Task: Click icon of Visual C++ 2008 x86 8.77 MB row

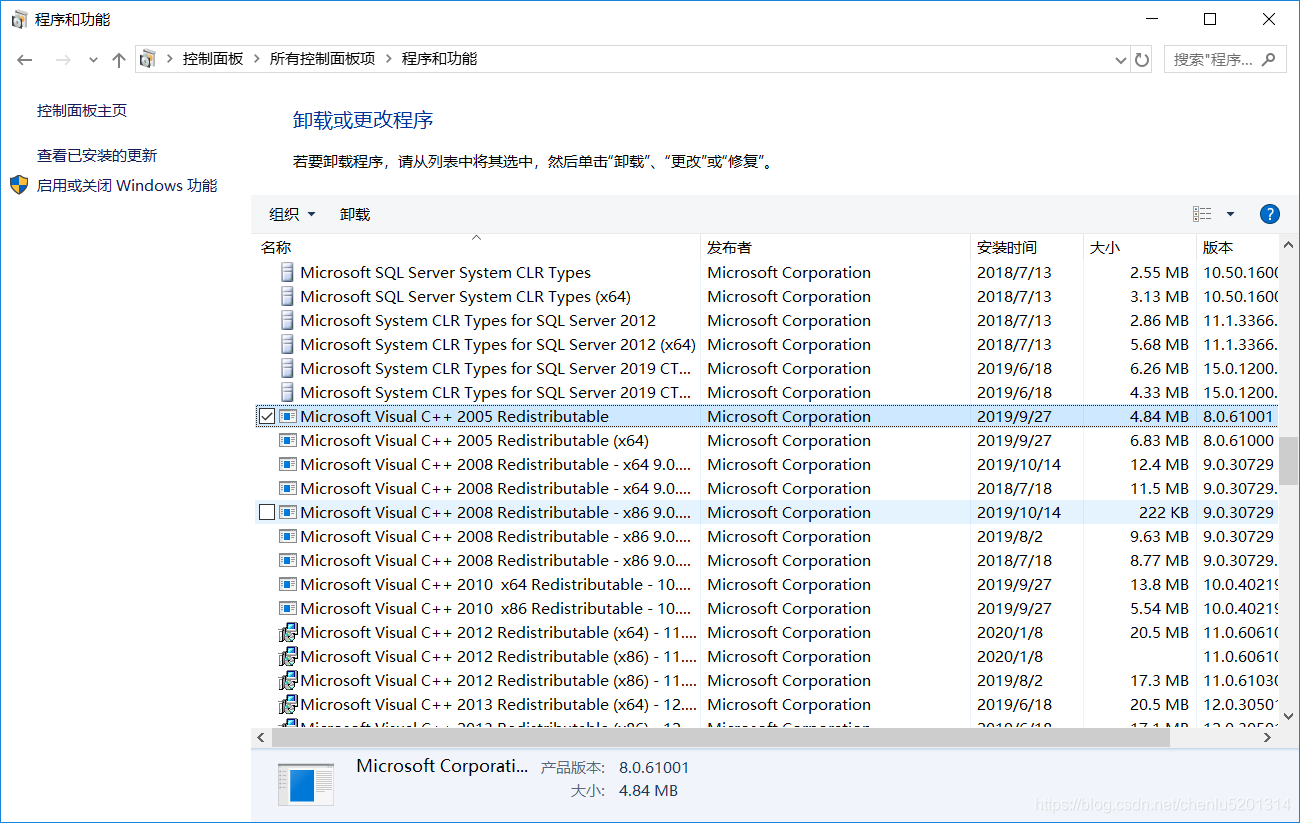Action: [288, 560]
